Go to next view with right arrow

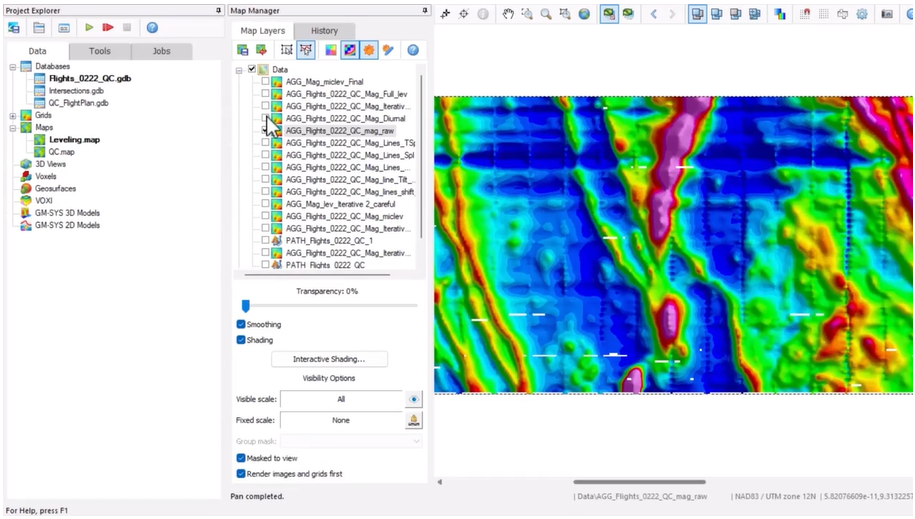click(672, 14)
